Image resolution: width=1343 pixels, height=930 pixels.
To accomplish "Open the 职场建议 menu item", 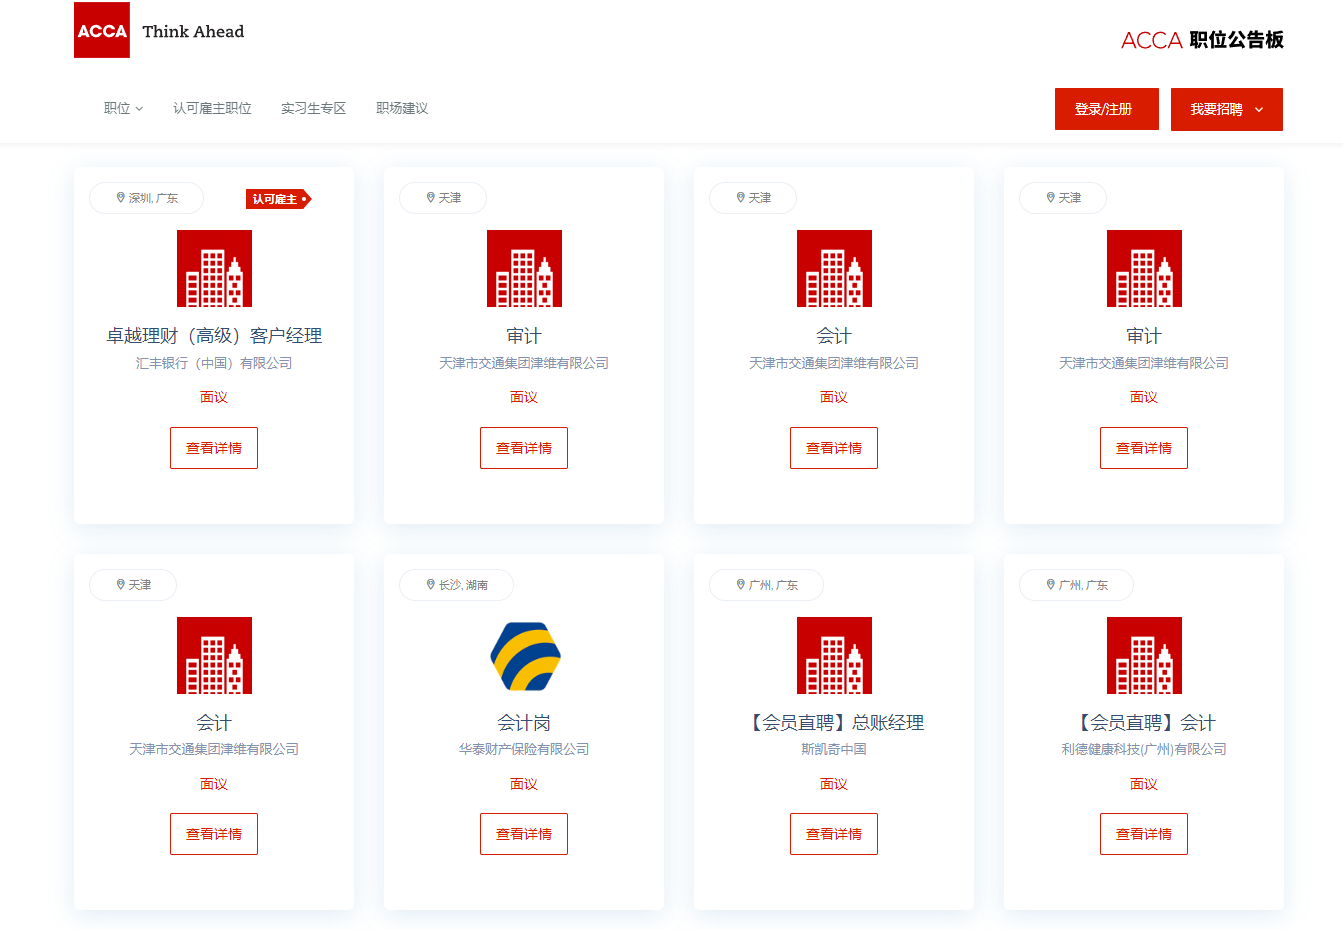I will click(402, 108).
